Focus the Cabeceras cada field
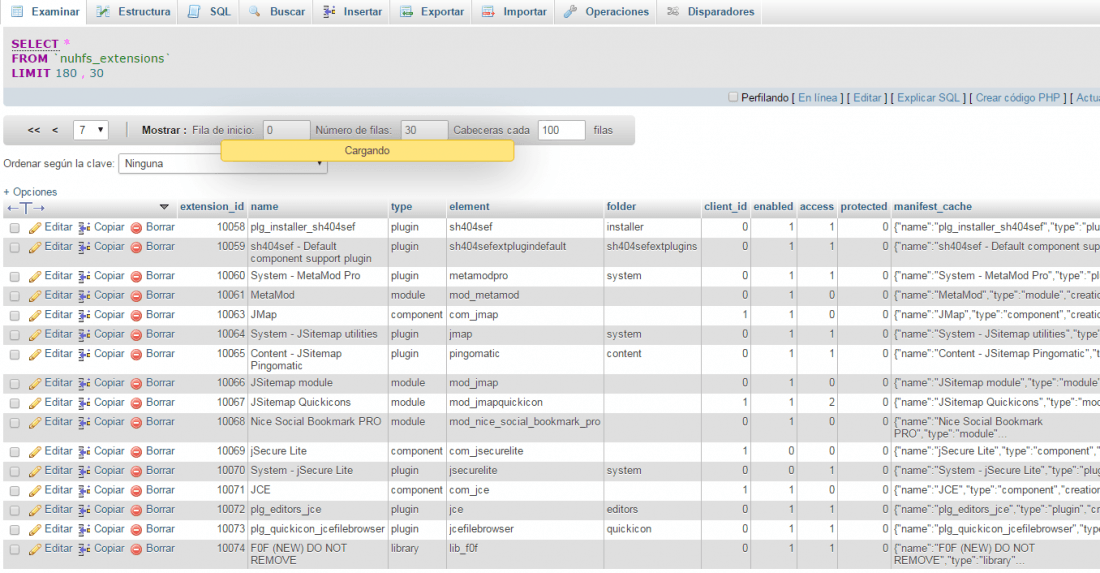Screen dimensions: 1100x573 (561, 130)
